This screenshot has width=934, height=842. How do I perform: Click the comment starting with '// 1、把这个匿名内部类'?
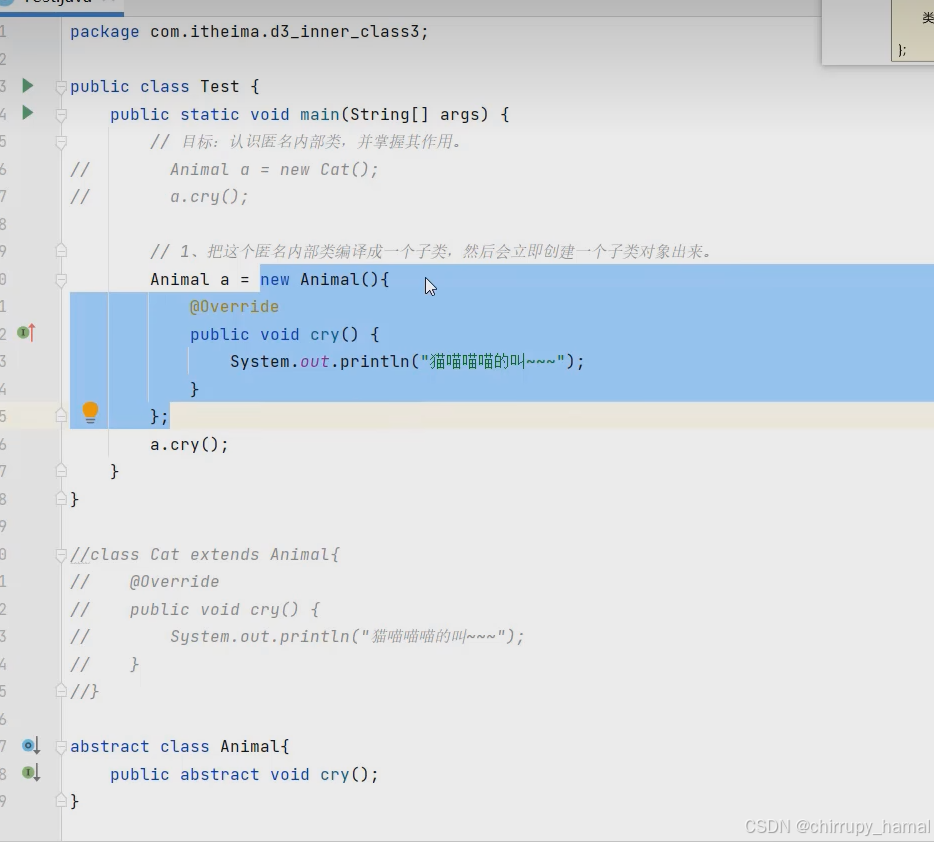431,252
